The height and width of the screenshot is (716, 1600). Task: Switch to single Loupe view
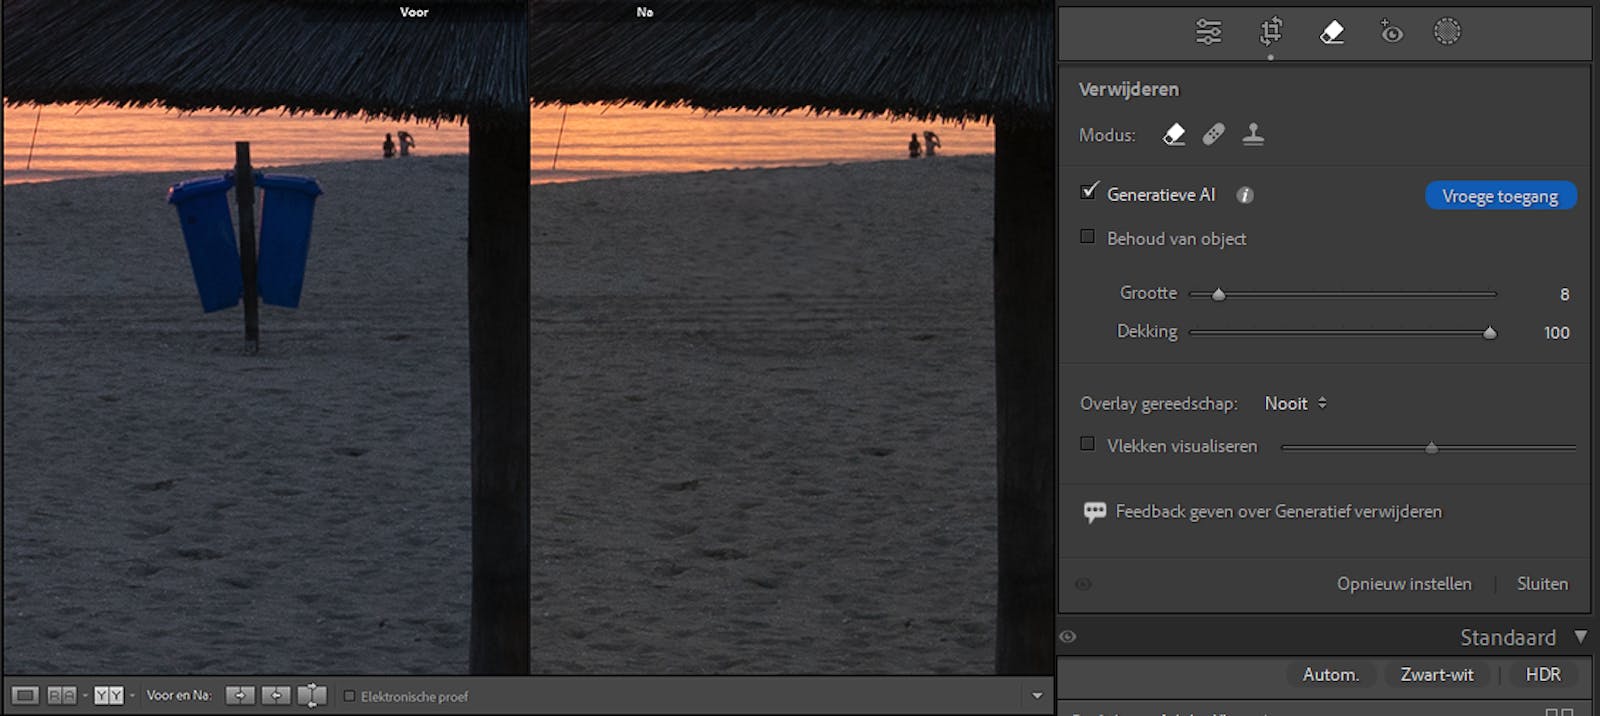pos(25,695)
